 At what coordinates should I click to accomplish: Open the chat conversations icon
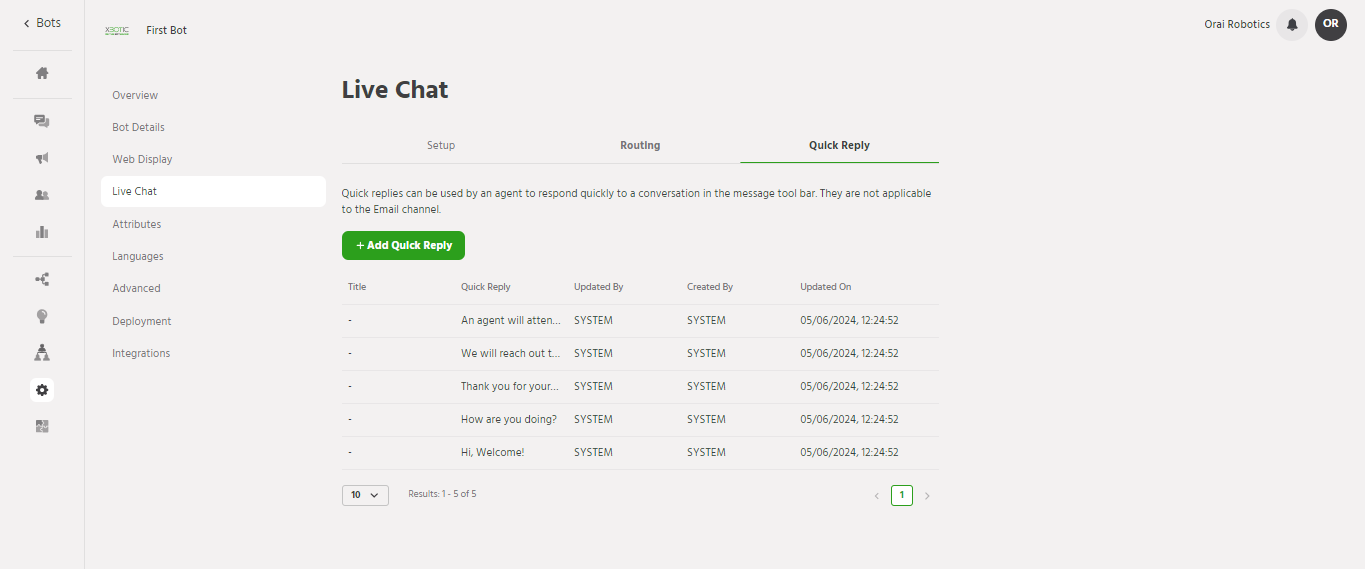42,121
